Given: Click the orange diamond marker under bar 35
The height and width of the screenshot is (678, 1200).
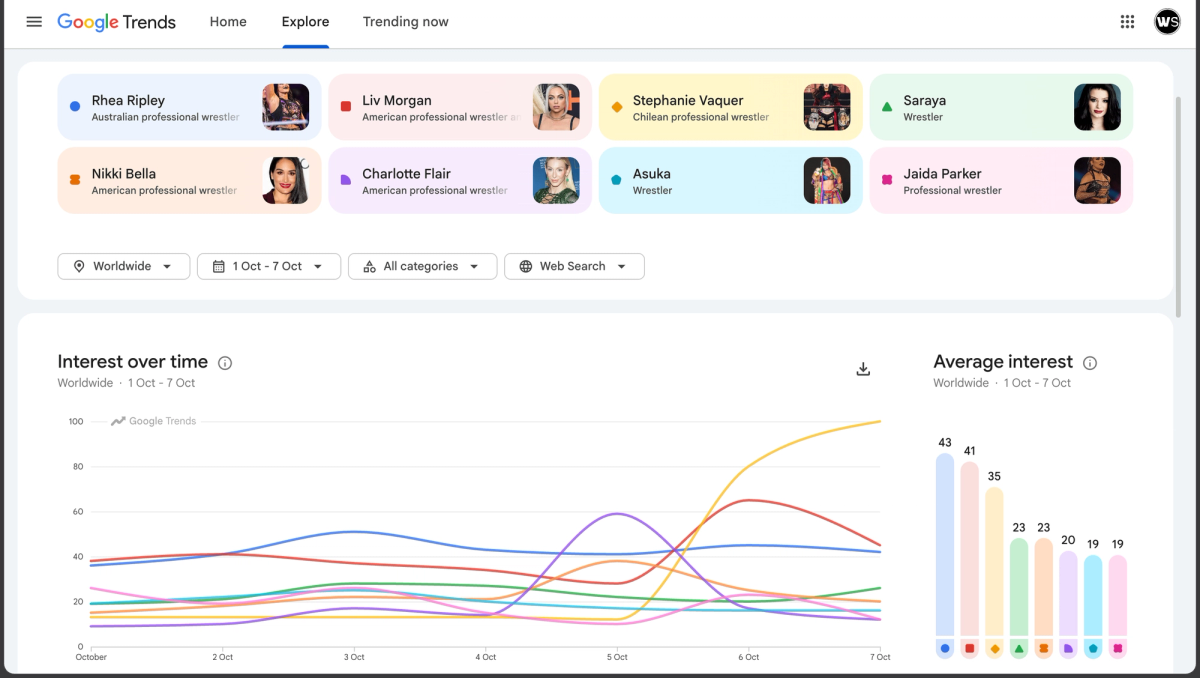Looking at the screenshot, I should (x=994, y=648).
